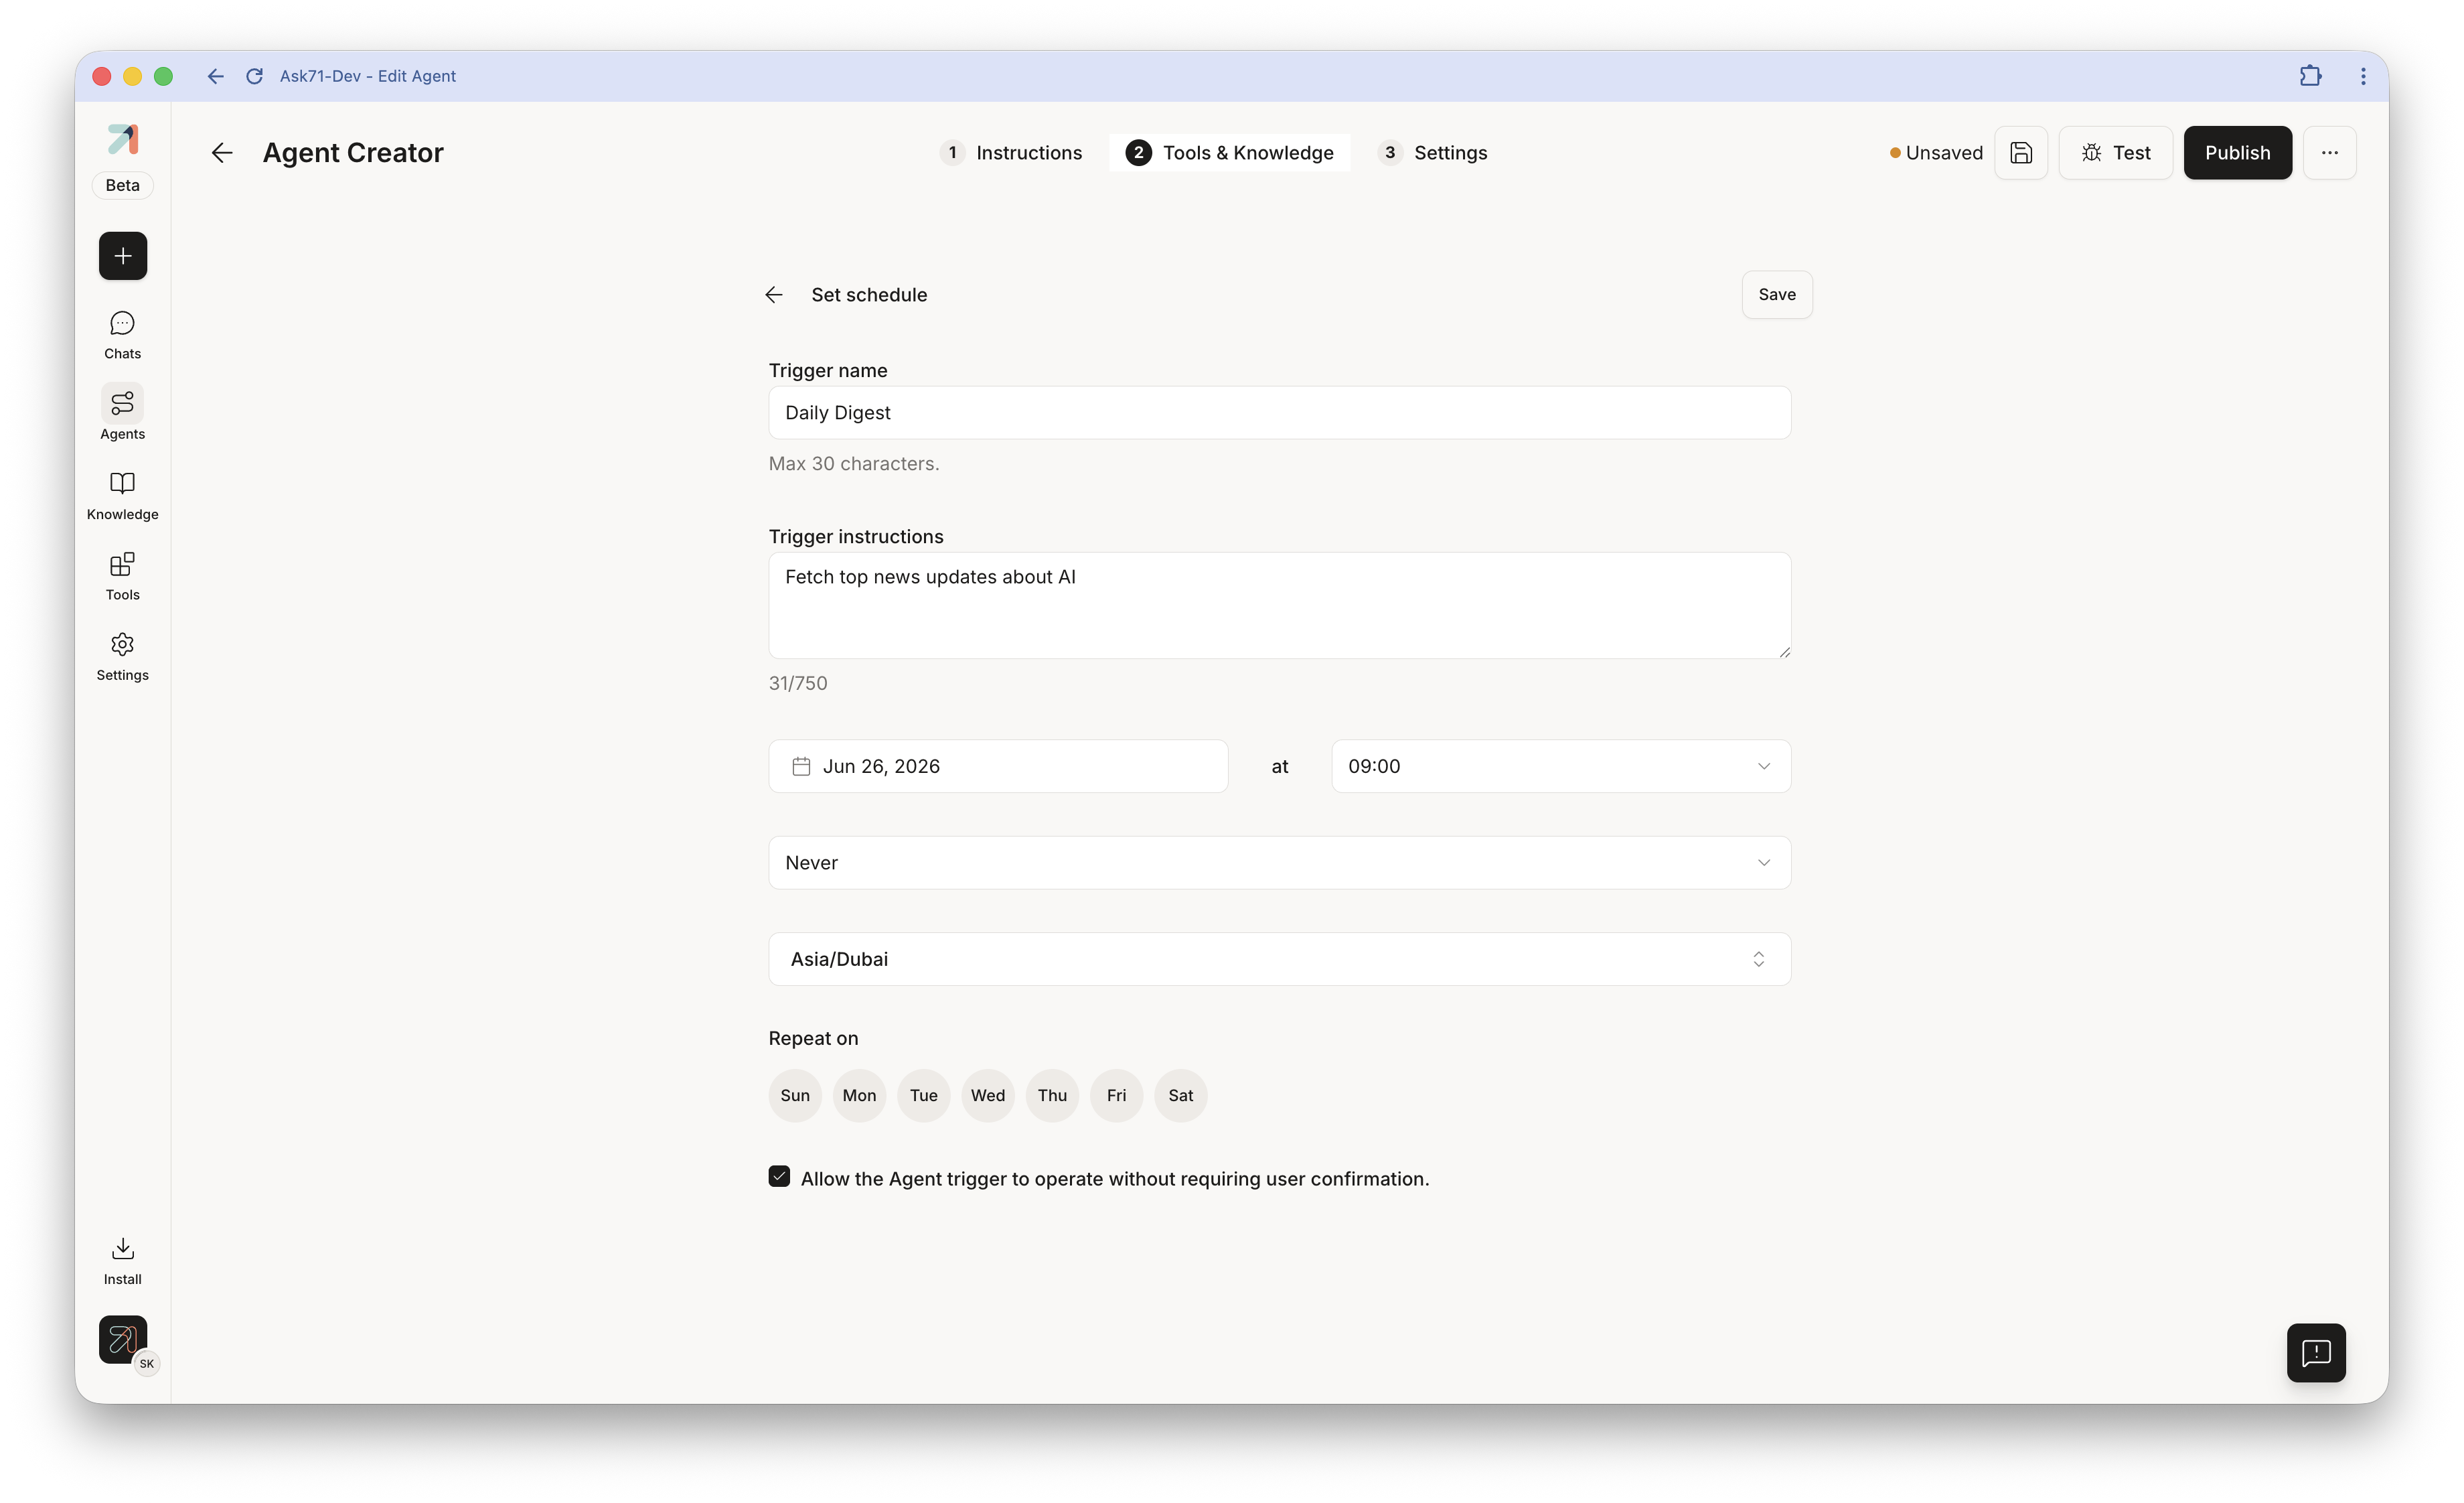
Task: Click the 31/750 character counter
Action: click(798, 684)
